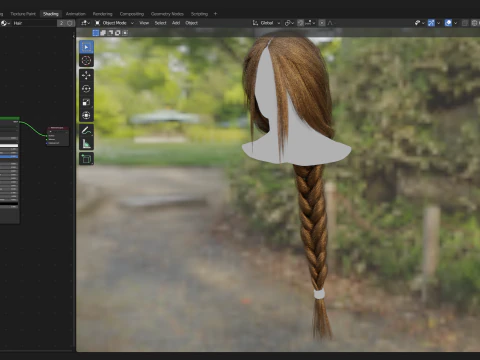Open the editor type menu in viewport
This screenshot has width=480, height=360.
[85, 23]
